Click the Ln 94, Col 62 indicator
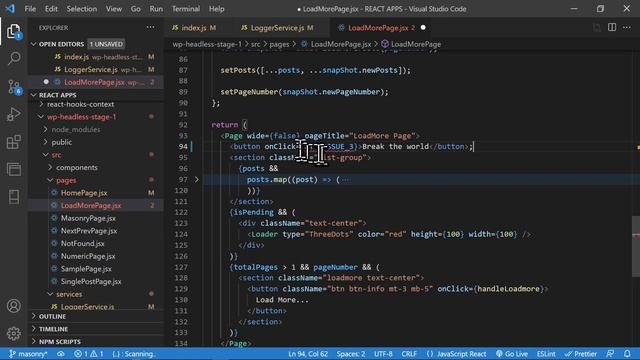Viewport: 640px width, 360px height. click(308, 354)
